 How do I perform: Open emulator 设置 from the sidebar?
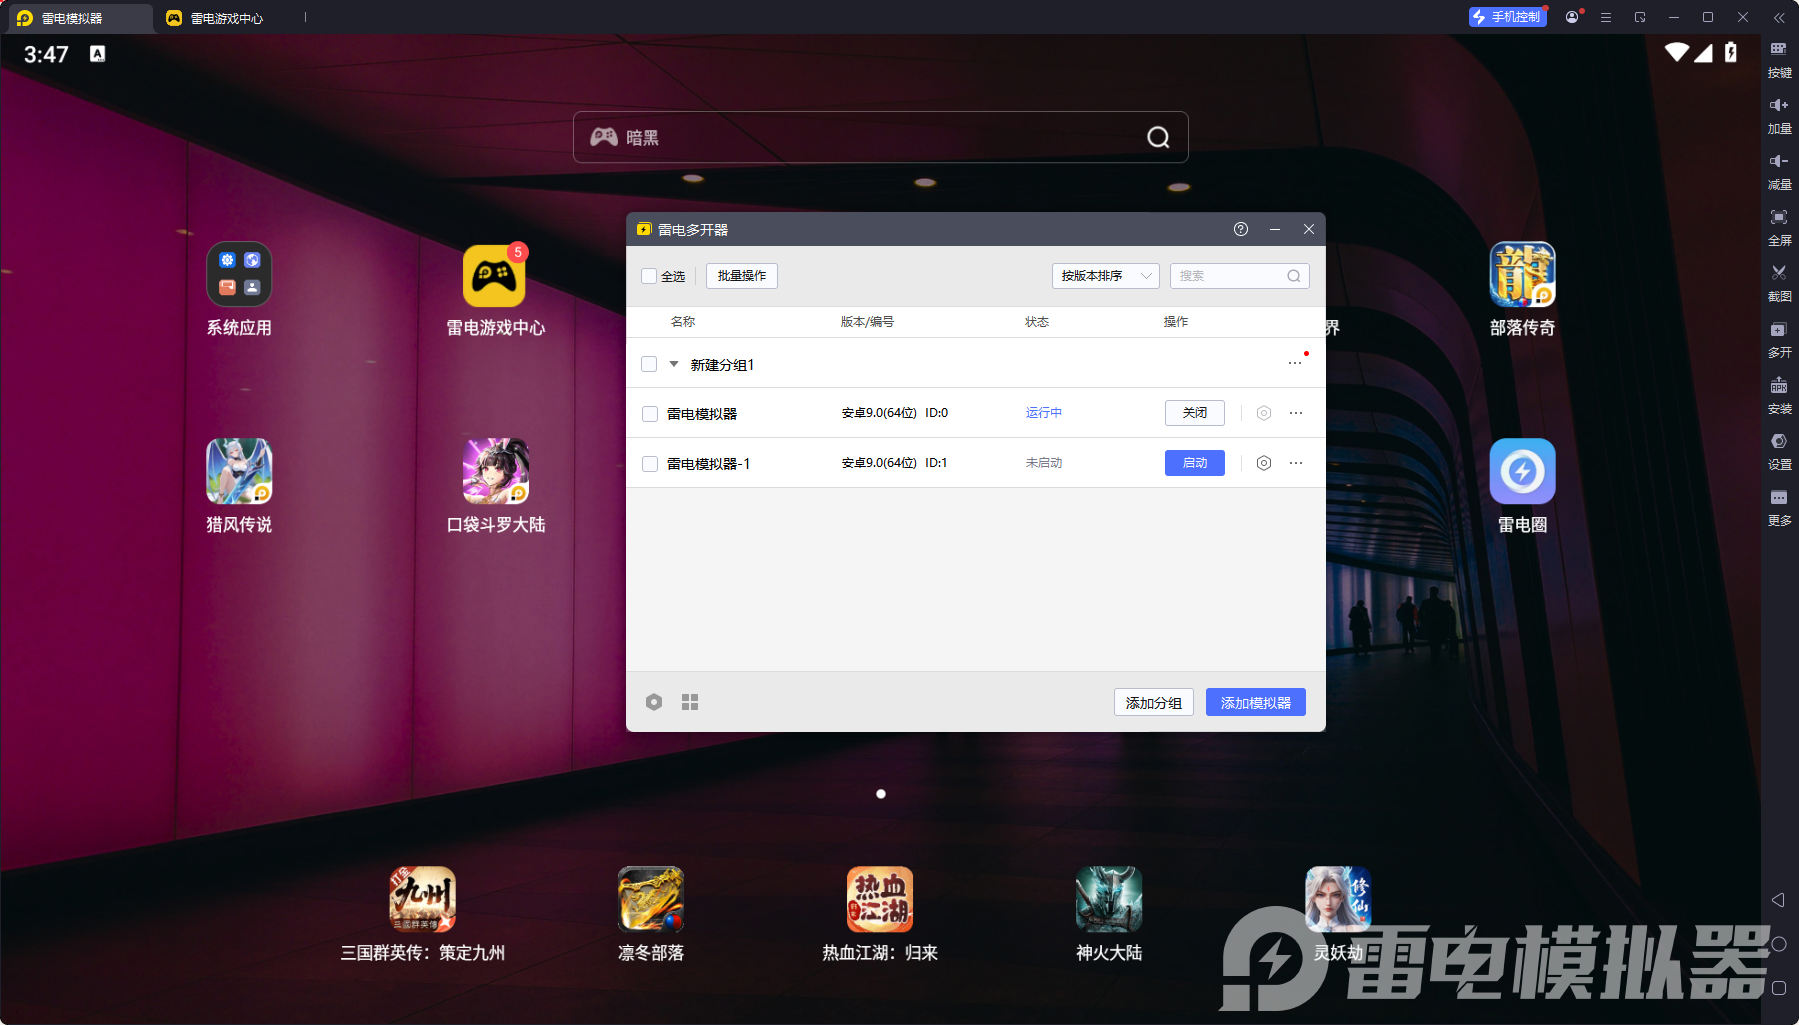coord(1779,451)
